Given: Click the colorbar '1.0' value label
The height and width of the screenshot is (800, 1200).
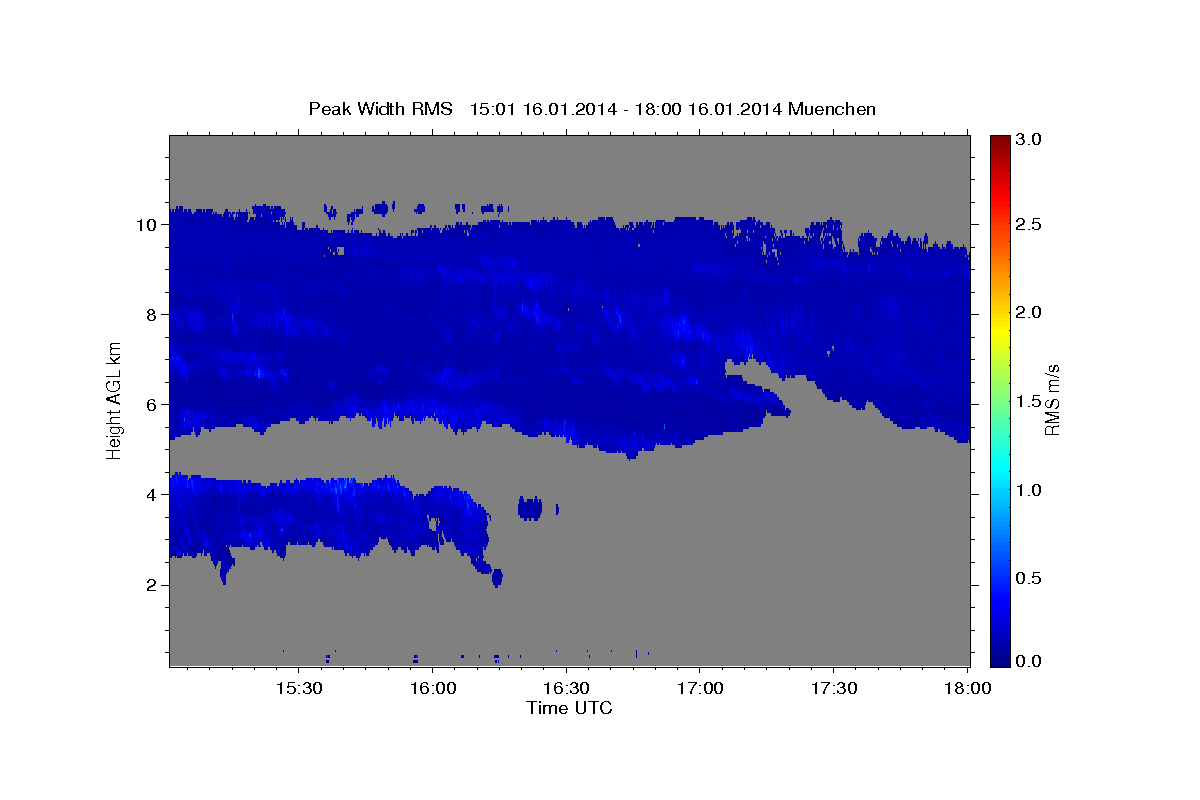Looking at the screenshot, I should click(x=1029, y=490).
